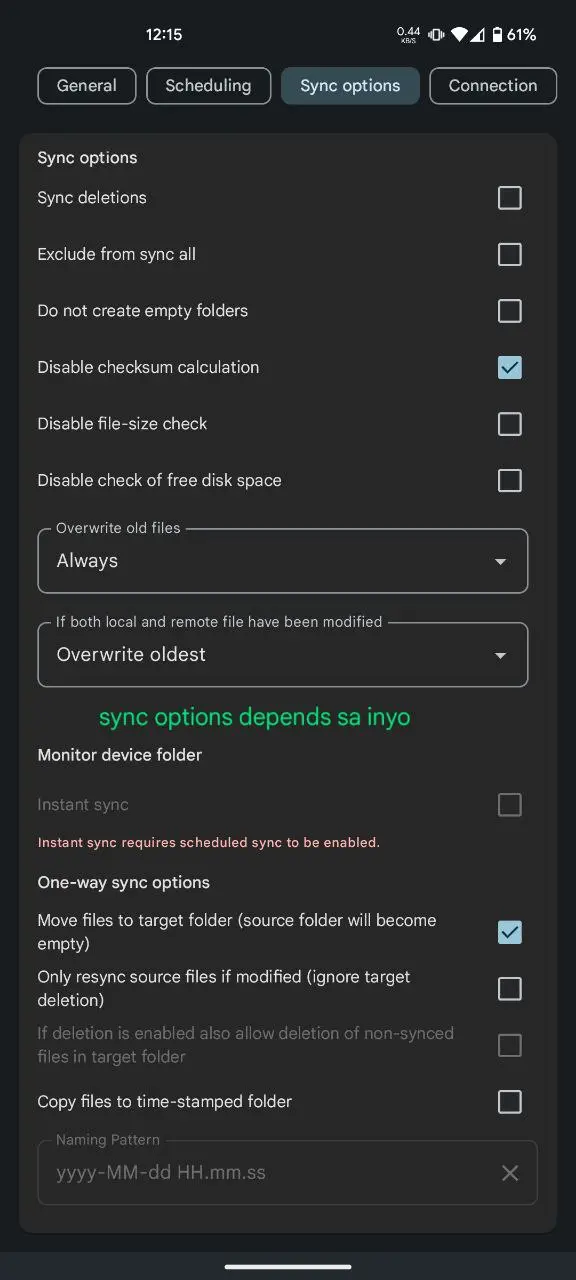The image size is (576, 1280).
Task: Tap the vibrate mode icon in status bar
Action: pyautogui.click(x=436, y=35)
